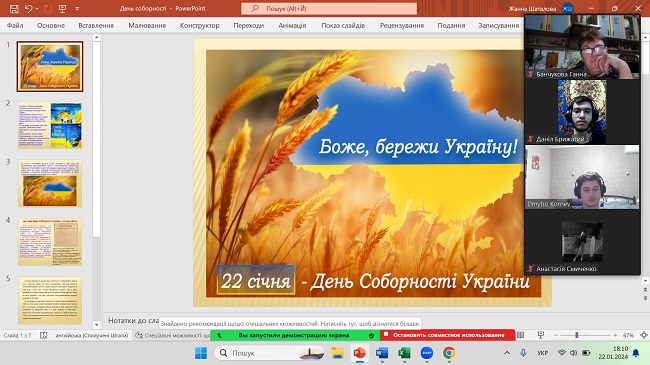
Task: Open Спеціальні можливості accessibility checker
Action: (173, 335)
